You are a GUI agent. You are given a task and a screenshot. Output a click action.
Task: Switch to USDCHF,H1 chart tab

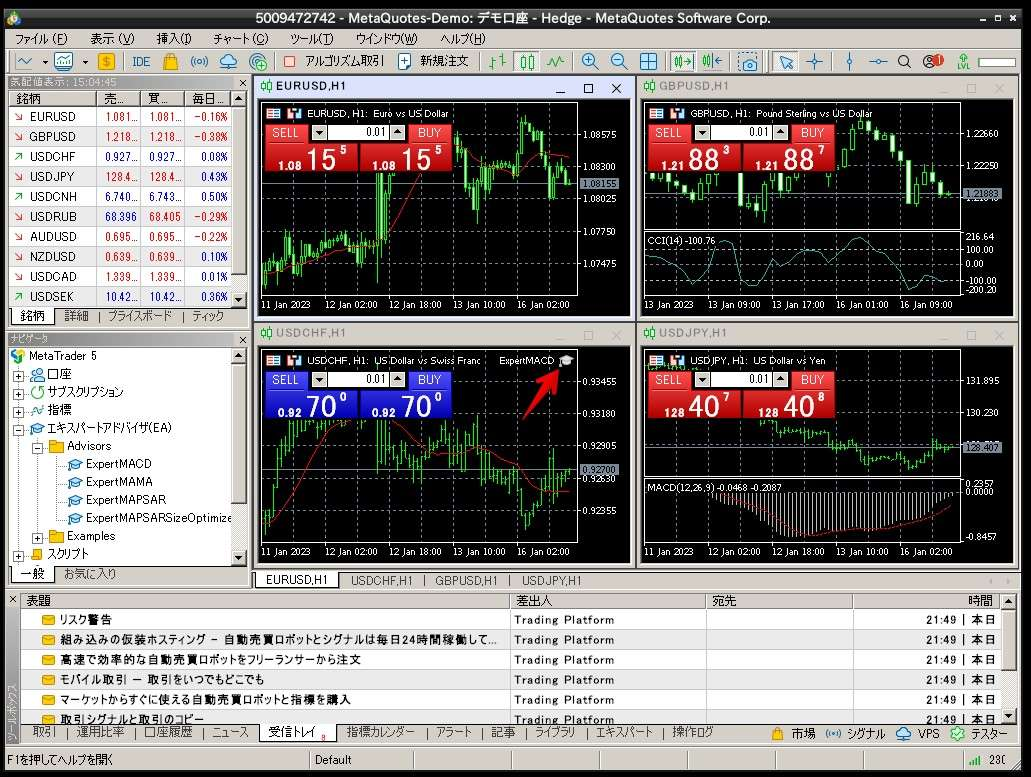click(382, 580)
